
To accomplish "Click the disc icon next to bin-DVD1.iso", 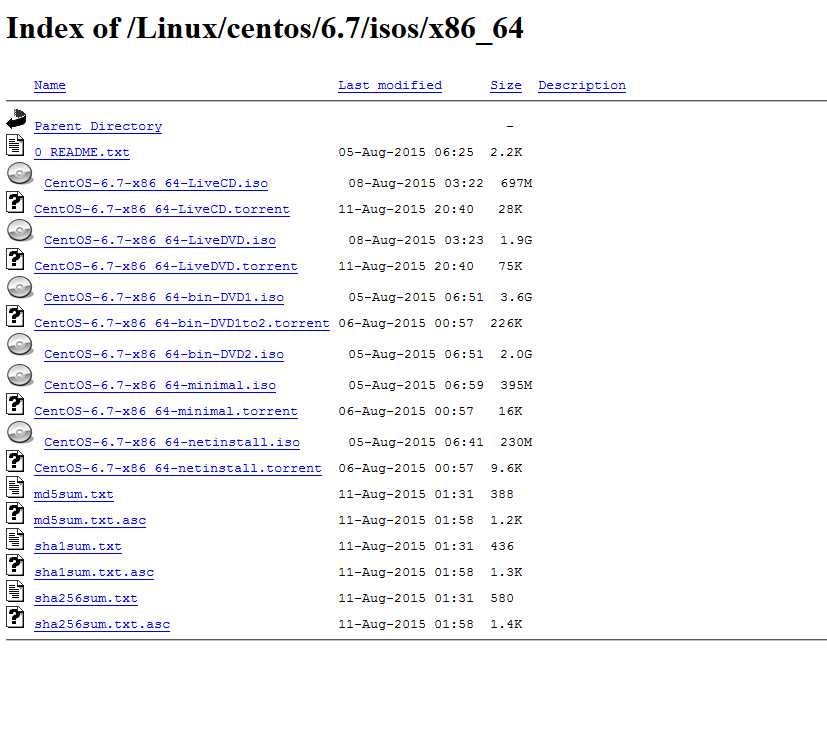I will [x=20, y=287].
